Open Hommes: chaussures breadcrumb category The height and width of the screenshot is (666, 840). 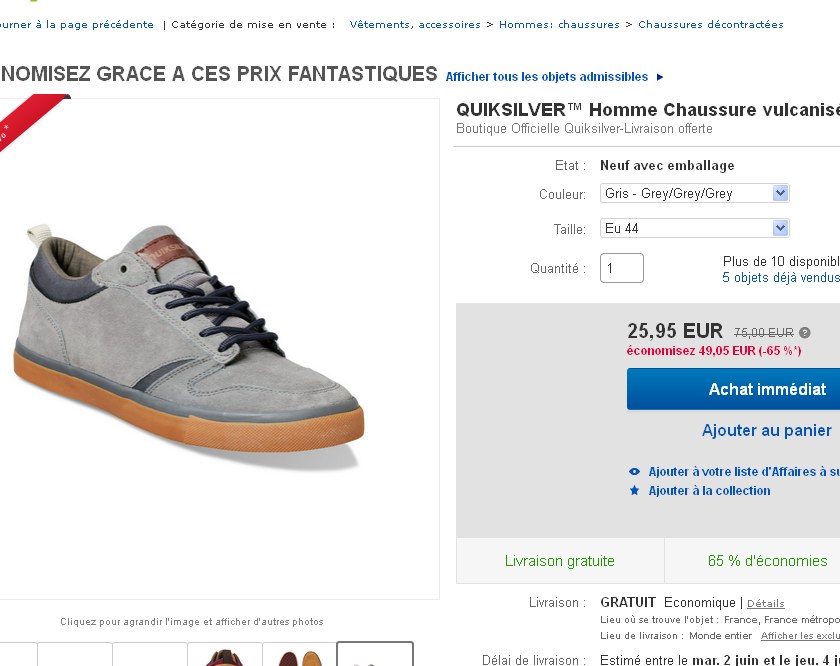[559, 25]
